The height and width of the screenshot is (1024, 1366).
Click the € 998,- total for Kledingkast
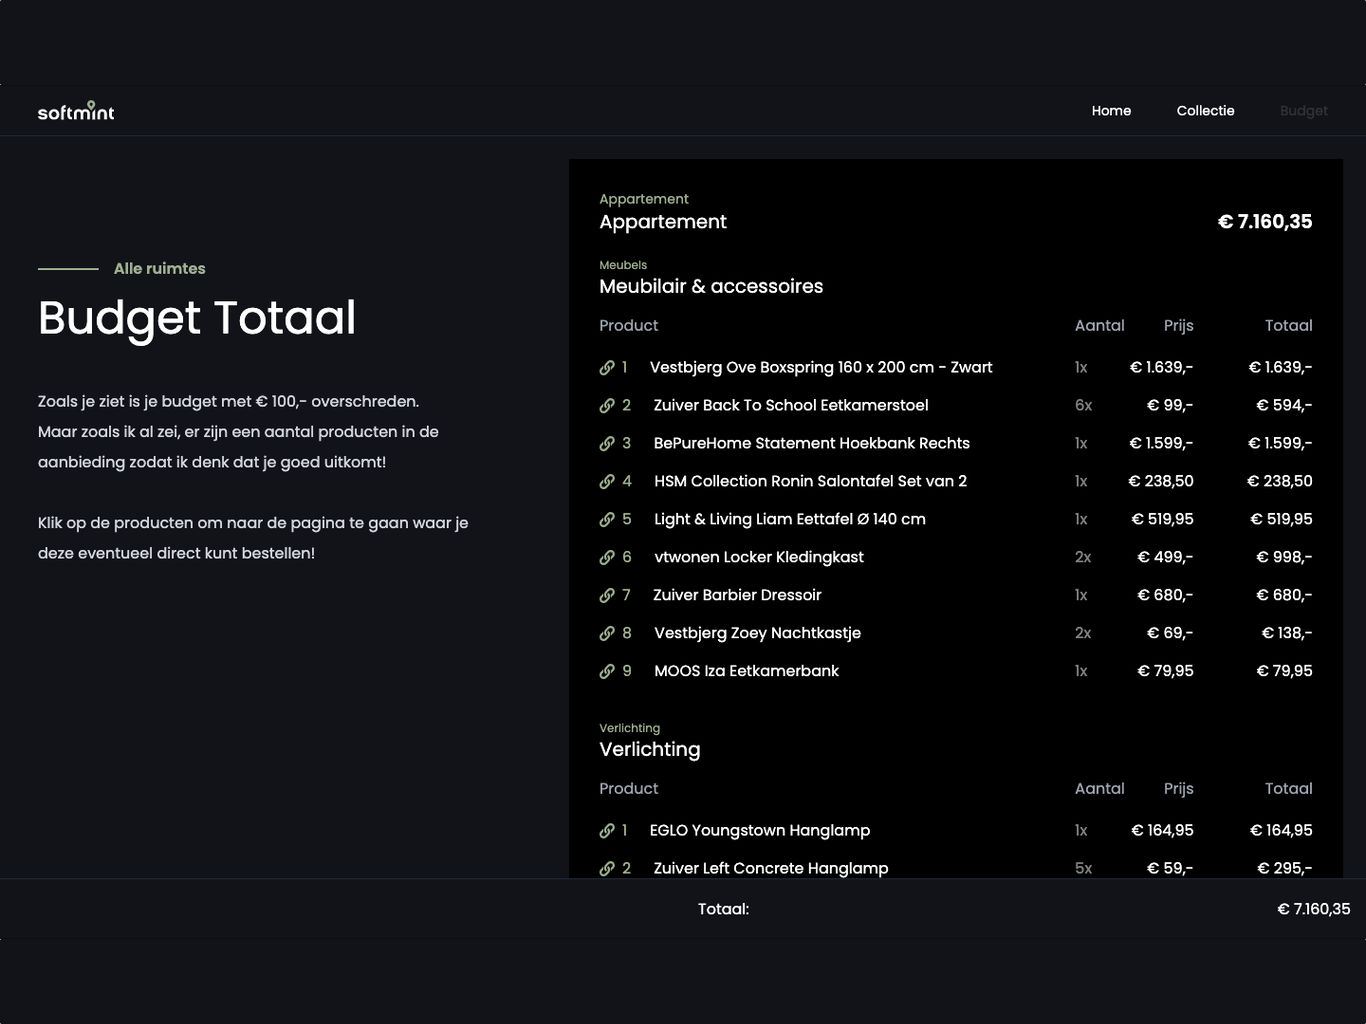tap(1284, 557)
